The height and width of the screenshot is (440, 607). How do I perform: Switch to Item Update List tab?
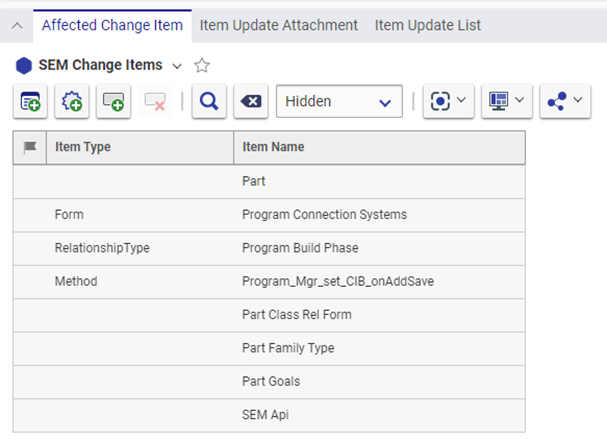(x=427, y=24)
